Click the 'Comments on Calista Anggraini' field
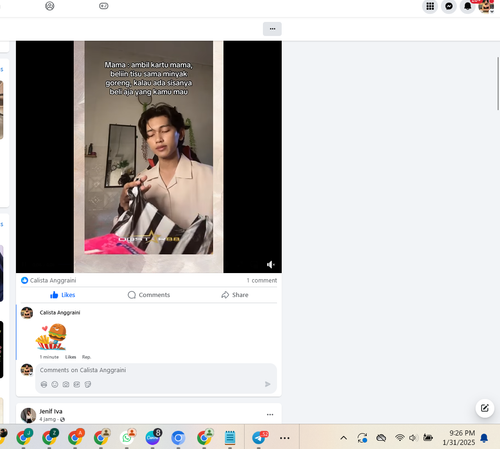Image resolution: width=500 pixels, height=449 pixels. coord(156,370)
